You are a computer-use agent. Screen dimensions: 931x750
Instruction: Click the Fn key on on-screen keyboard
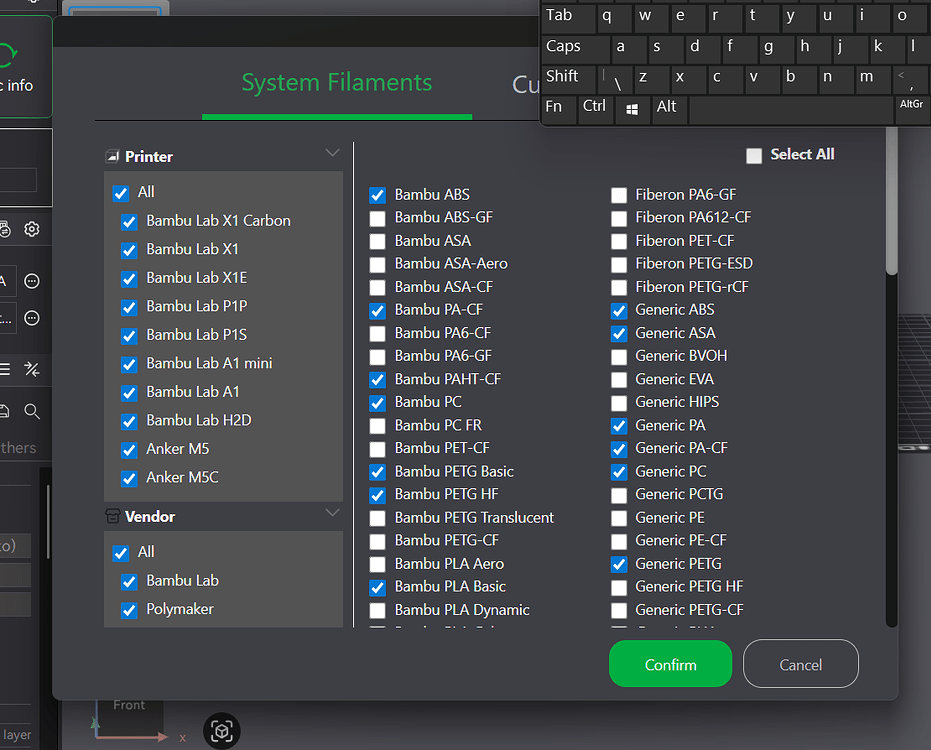pyautogui.click(x=559, y=109)
